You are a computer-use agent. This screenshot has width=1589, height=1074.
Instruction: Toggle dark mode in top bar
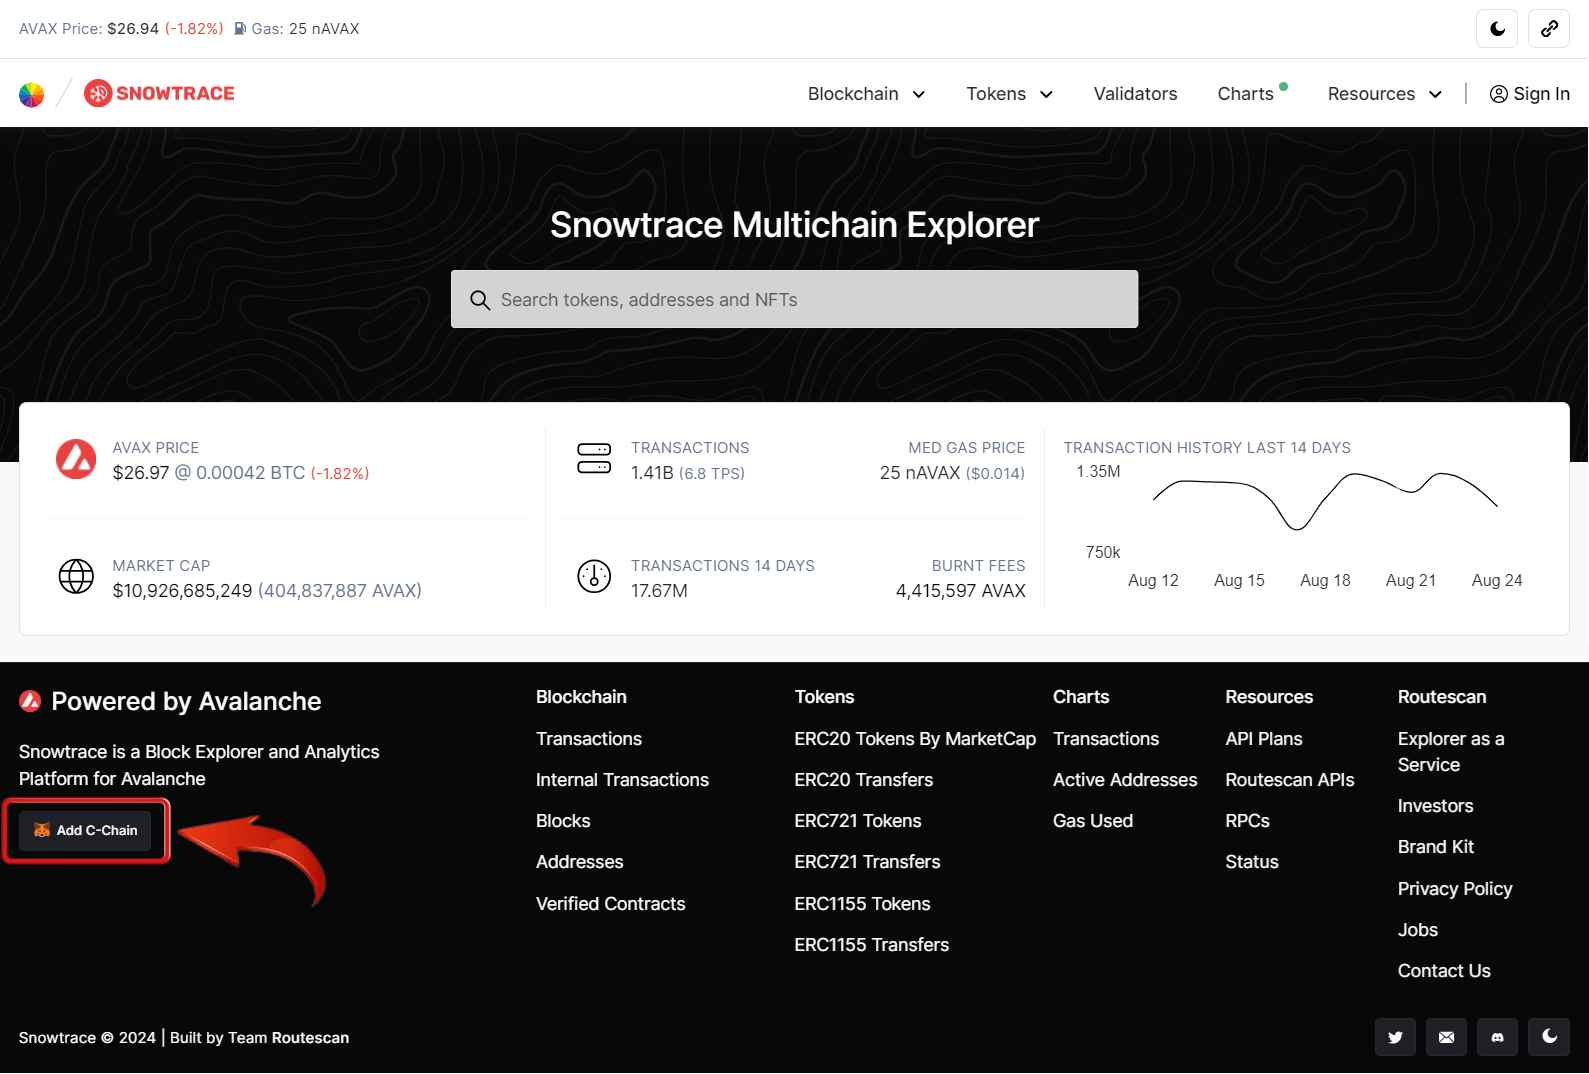[x=1497, y=29]
